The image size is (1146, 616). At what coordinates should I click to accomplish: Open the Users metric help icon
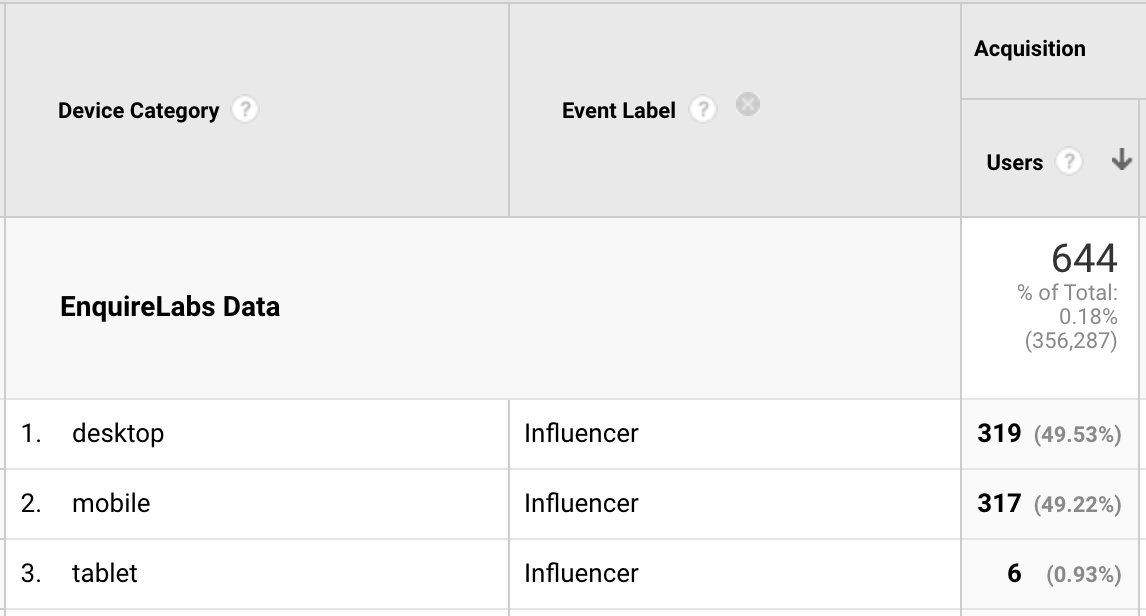(x=1069, y=162)
